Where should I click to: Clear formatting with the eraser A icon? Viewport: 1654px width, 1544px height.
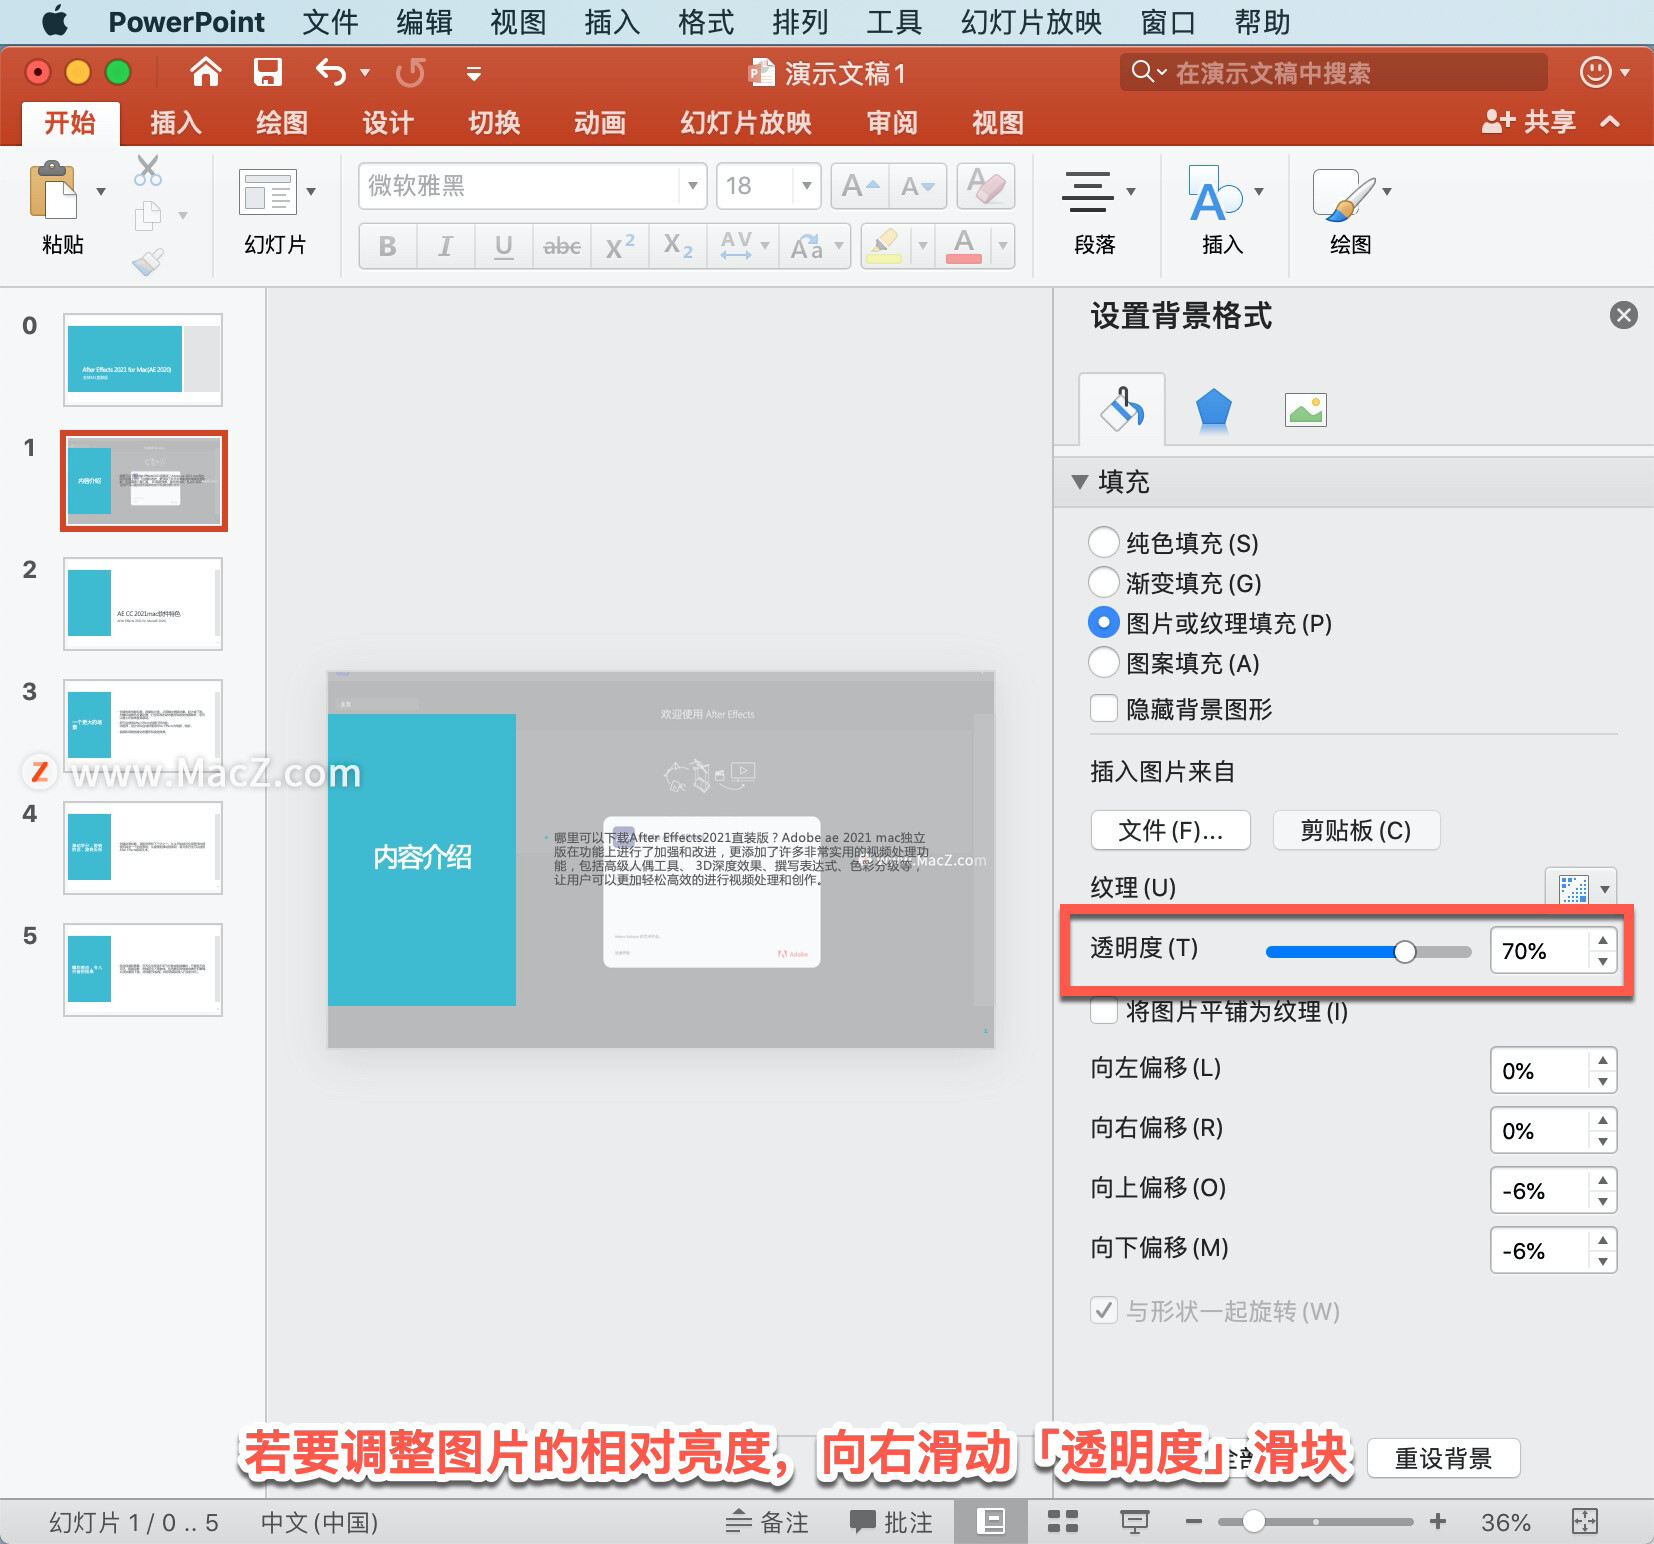click(x=986, y=186)
